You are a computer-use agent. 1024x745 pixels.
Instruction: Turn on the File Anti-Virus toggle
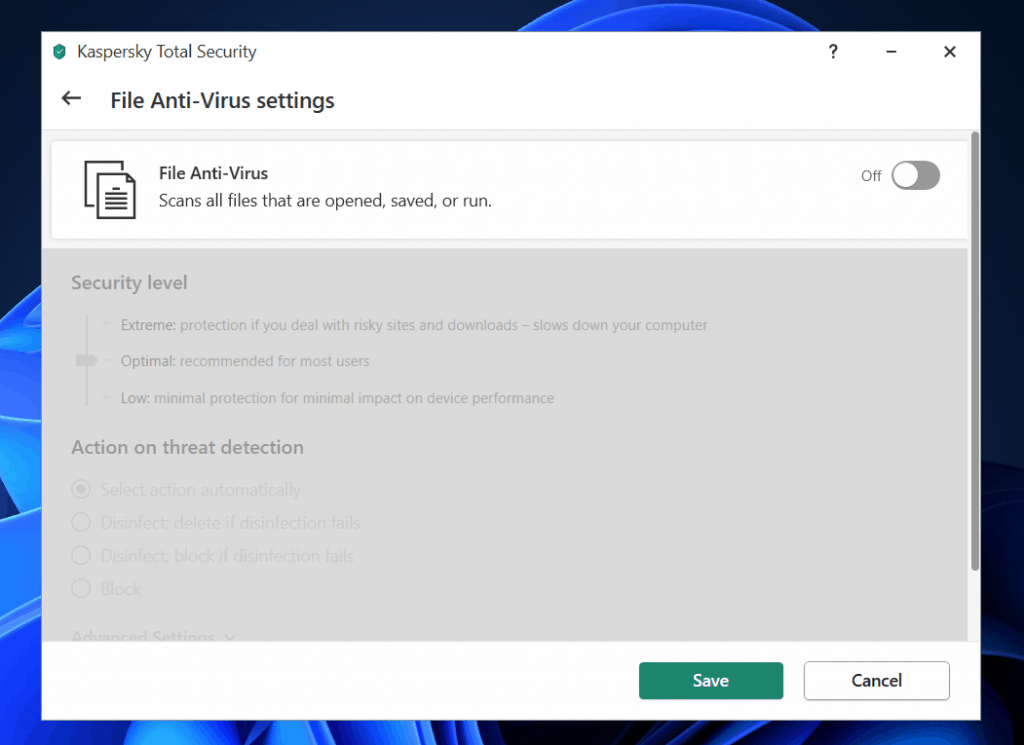click(x=915, y=176)
